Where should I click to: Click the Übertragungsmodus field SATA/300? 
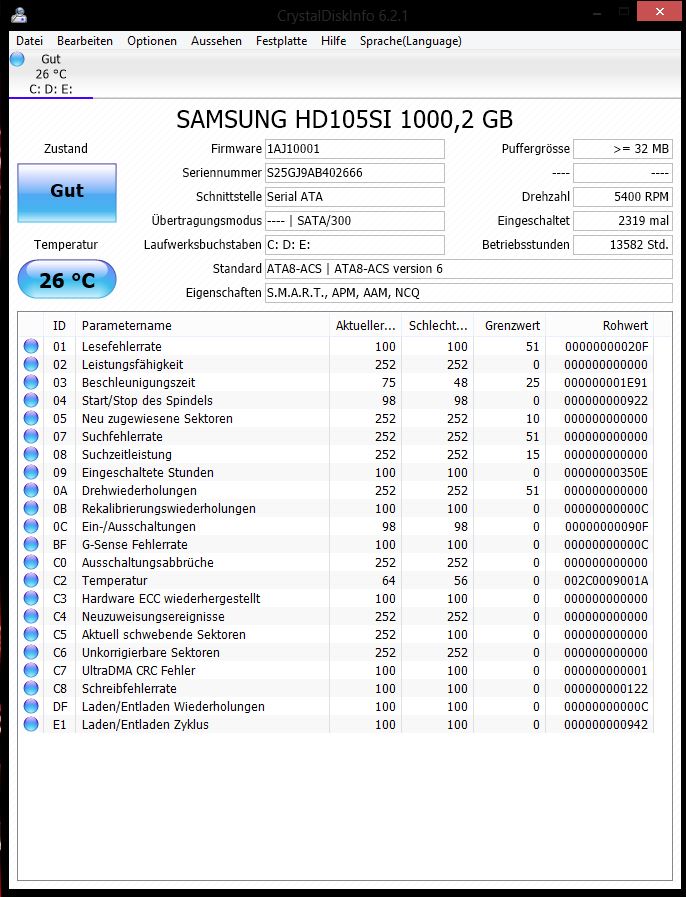point(355,221)
